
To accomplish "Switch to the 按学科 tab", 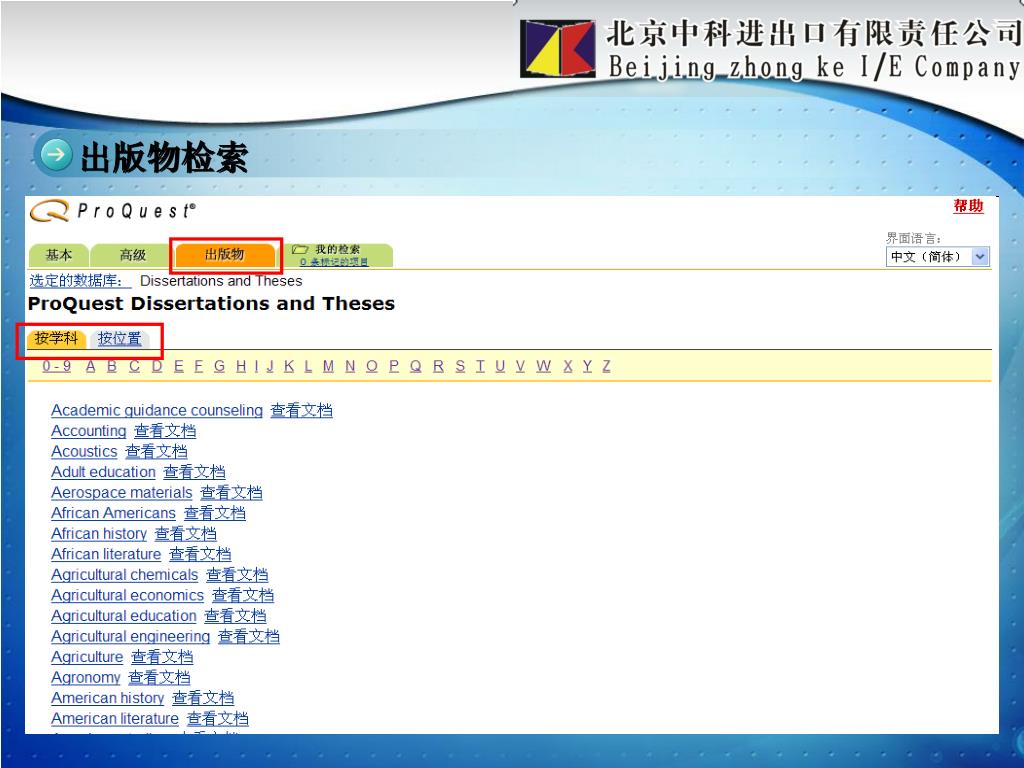I will (56, 338).
